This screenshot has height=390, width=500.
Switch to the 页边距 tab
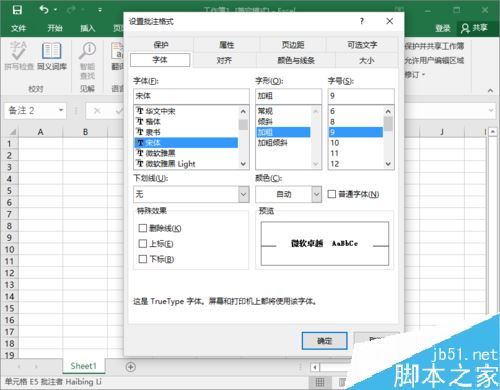[x=293, y=45]
